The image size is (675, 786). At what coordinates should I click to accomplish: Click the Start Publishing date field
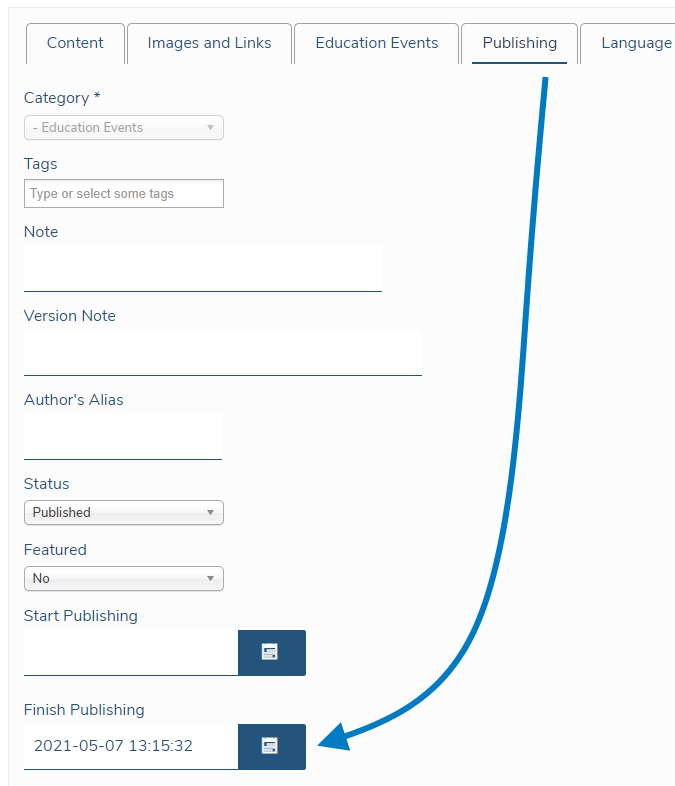pos(131,653)
